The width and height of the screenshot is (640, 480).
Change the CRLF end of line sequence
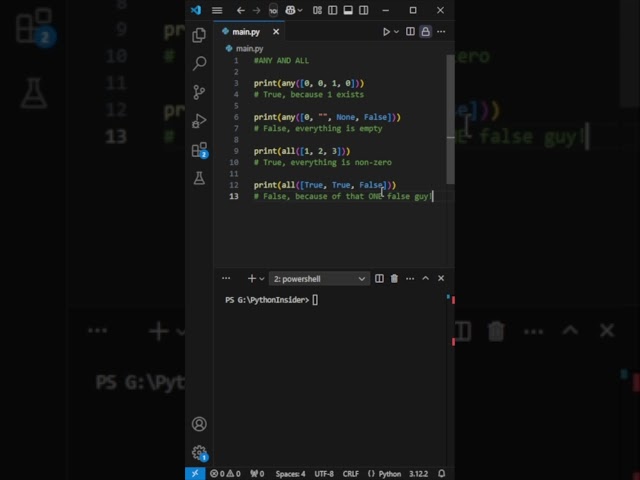click(x=351, y=474)
